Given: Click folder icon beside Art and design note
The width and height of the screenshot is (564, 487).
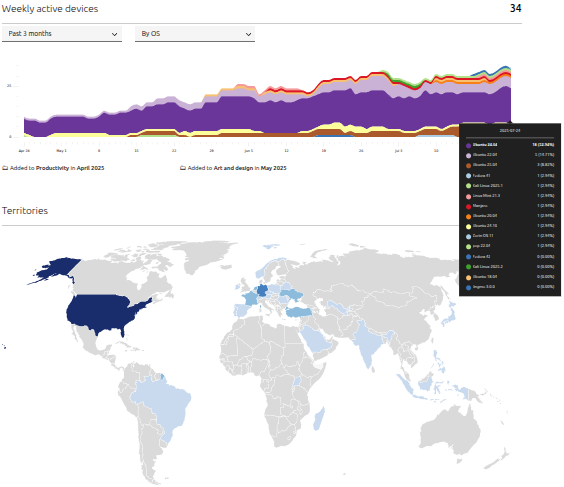Looking at the screenshot, I should coord(183,168).
